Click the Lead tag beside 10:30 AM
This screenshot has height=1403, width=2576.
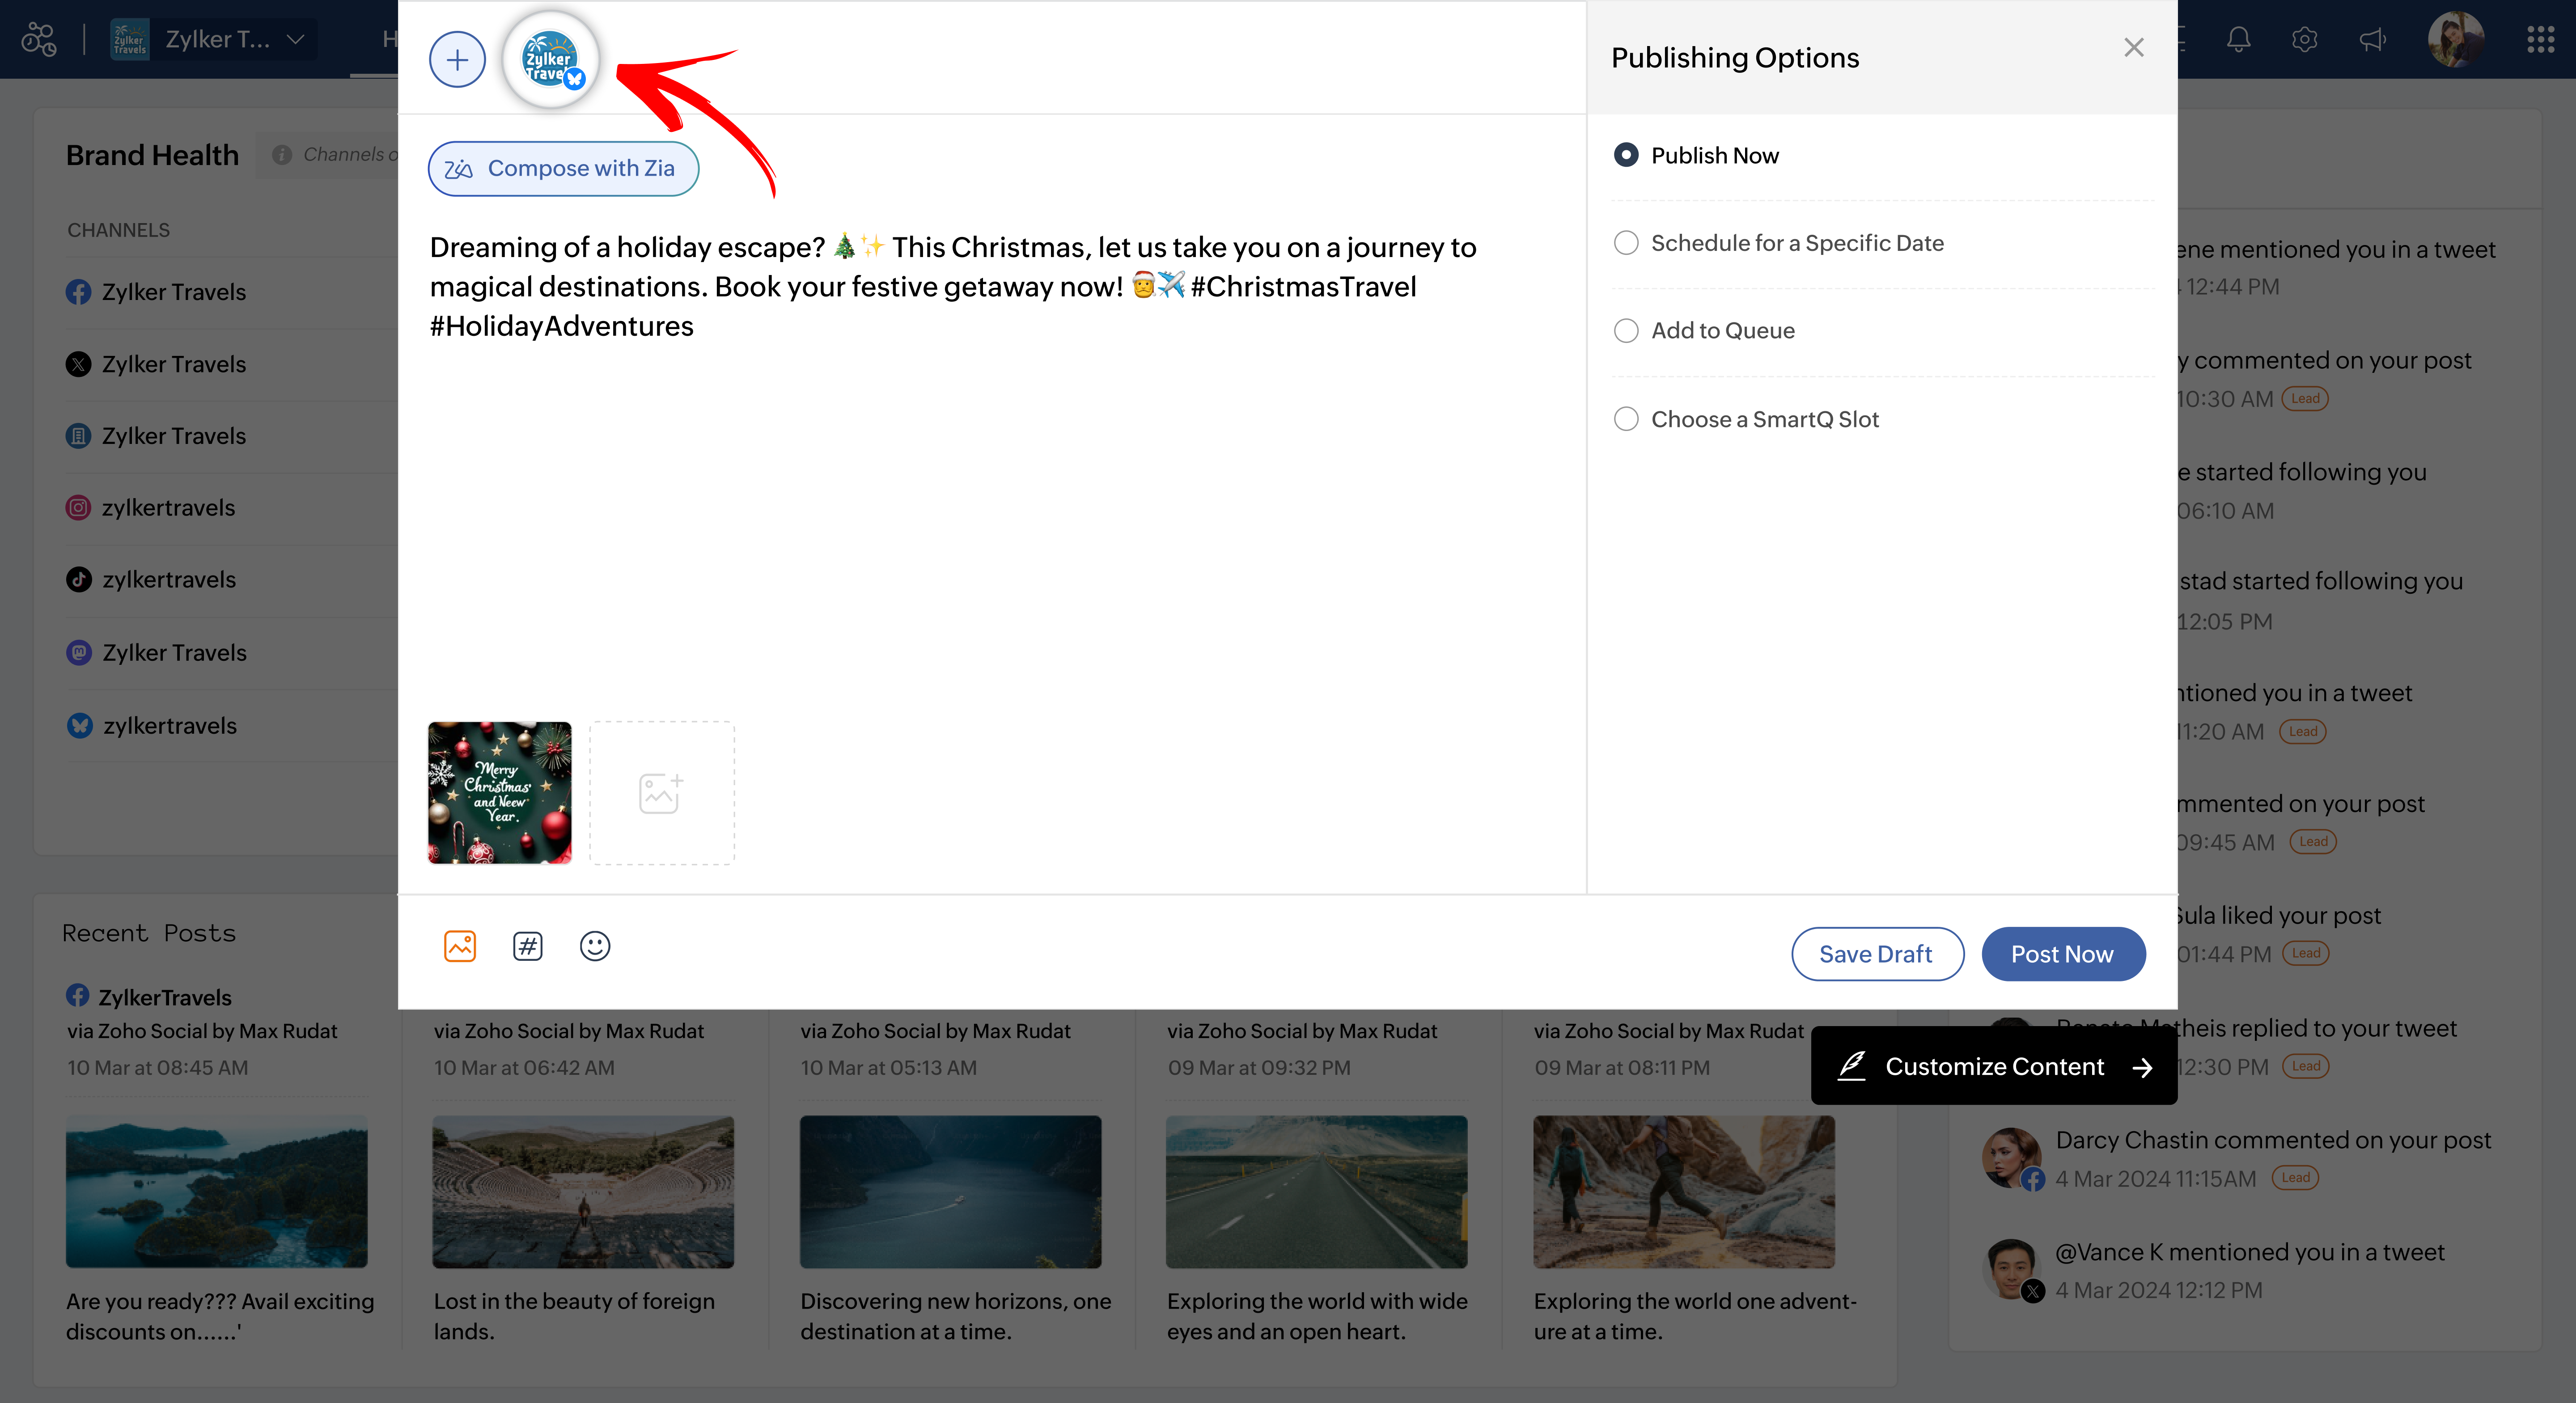pyautogui.click(x=2305, y=398)
